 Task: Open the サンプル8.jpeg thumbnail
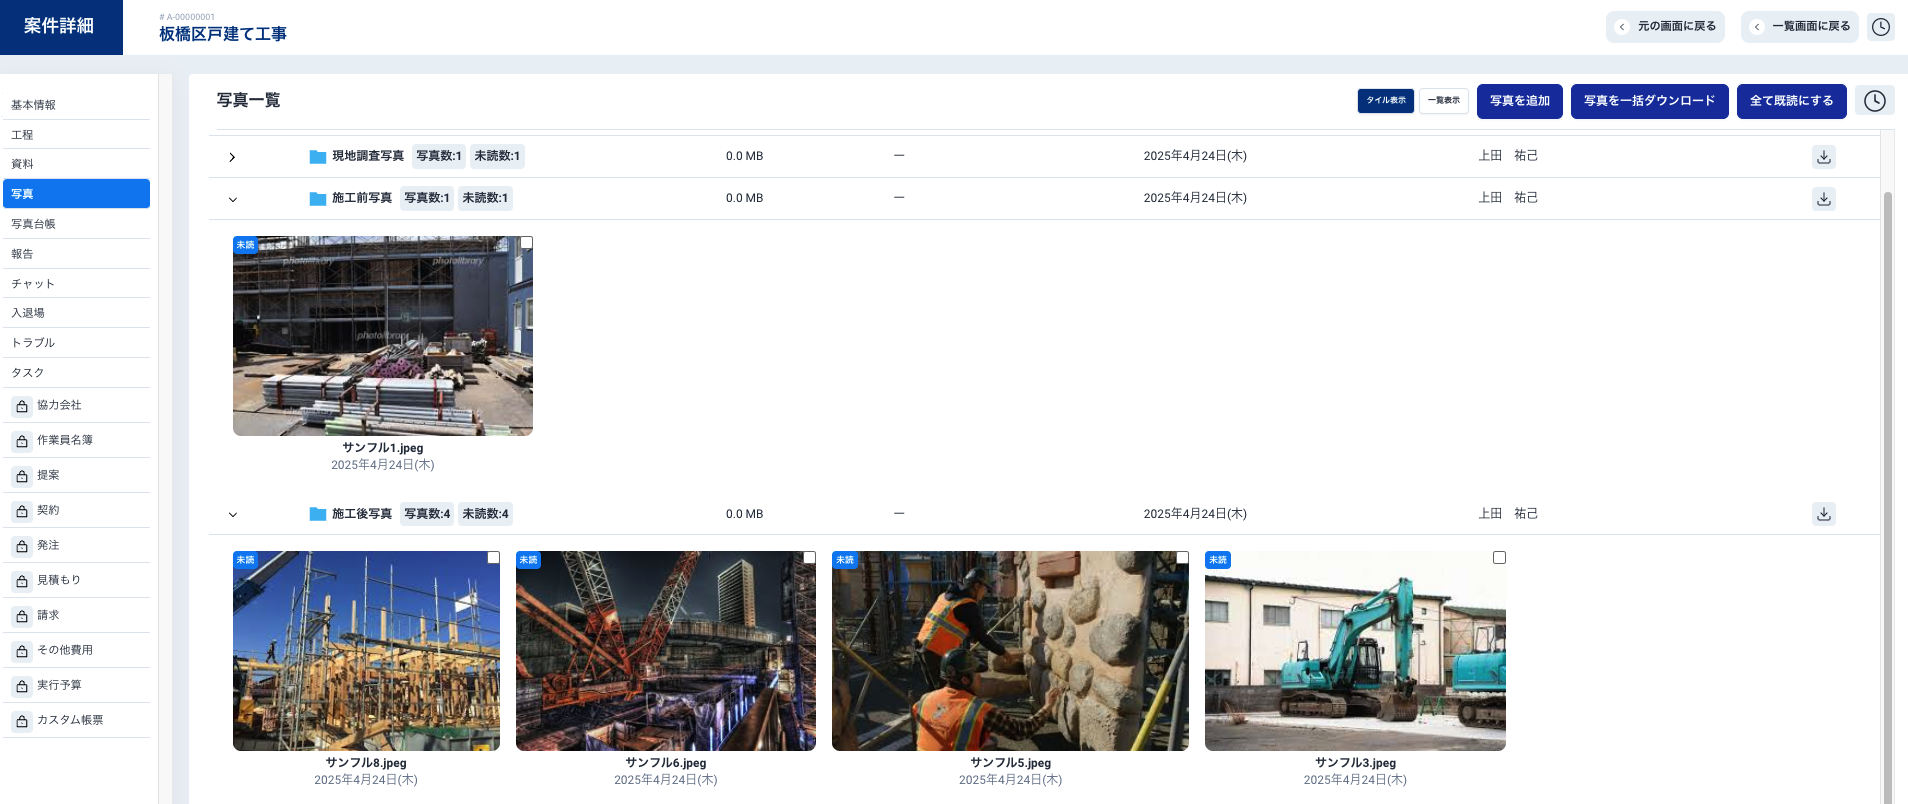pos(366,651)
